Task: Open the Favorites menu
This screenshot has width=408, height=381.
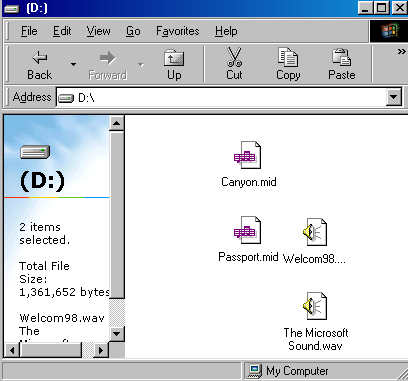Action: 178,31
